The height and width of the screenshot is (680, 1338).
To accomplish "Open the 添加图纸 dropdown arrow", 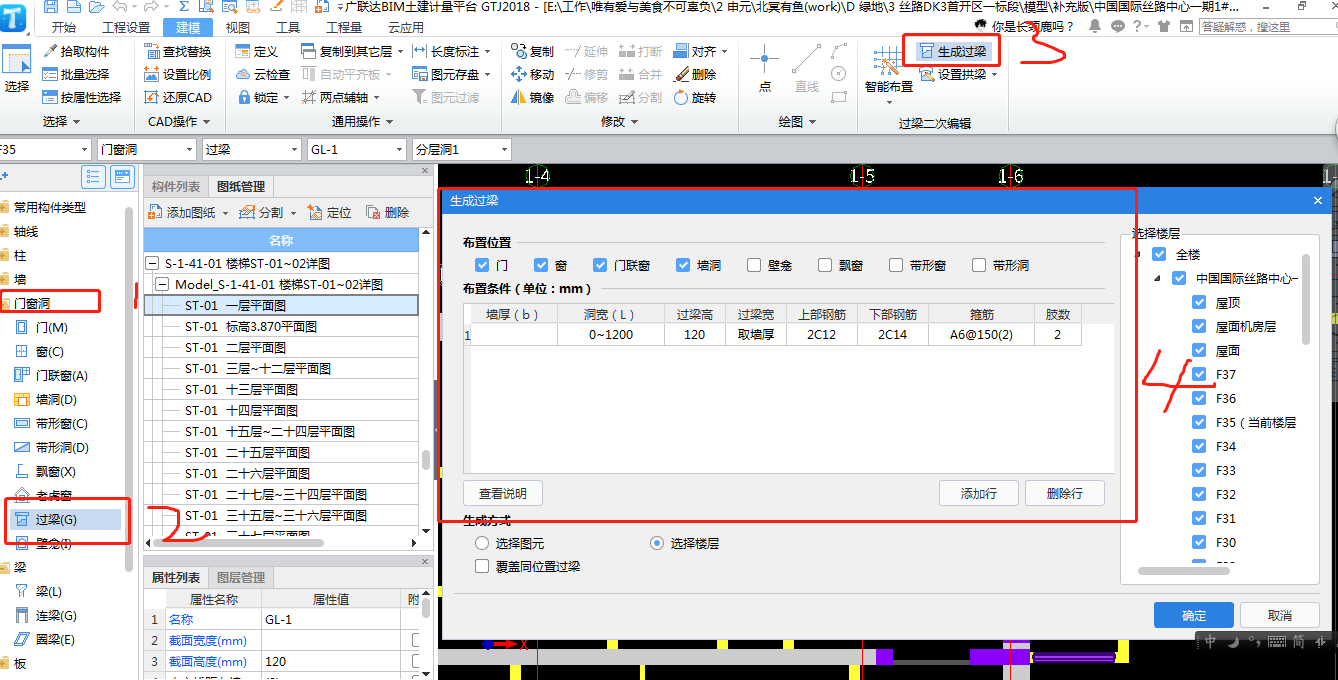I will coord(225,213).
